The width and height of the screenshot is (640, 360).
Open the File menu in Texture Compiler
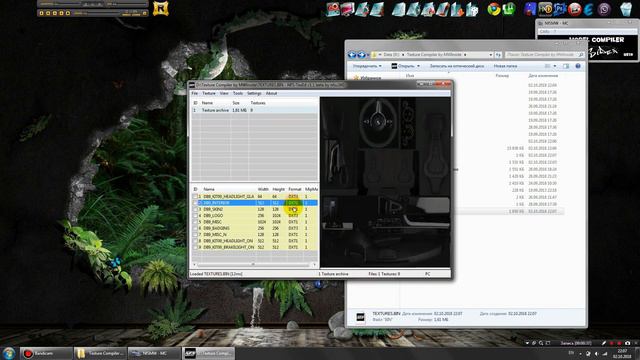[195, 93]
